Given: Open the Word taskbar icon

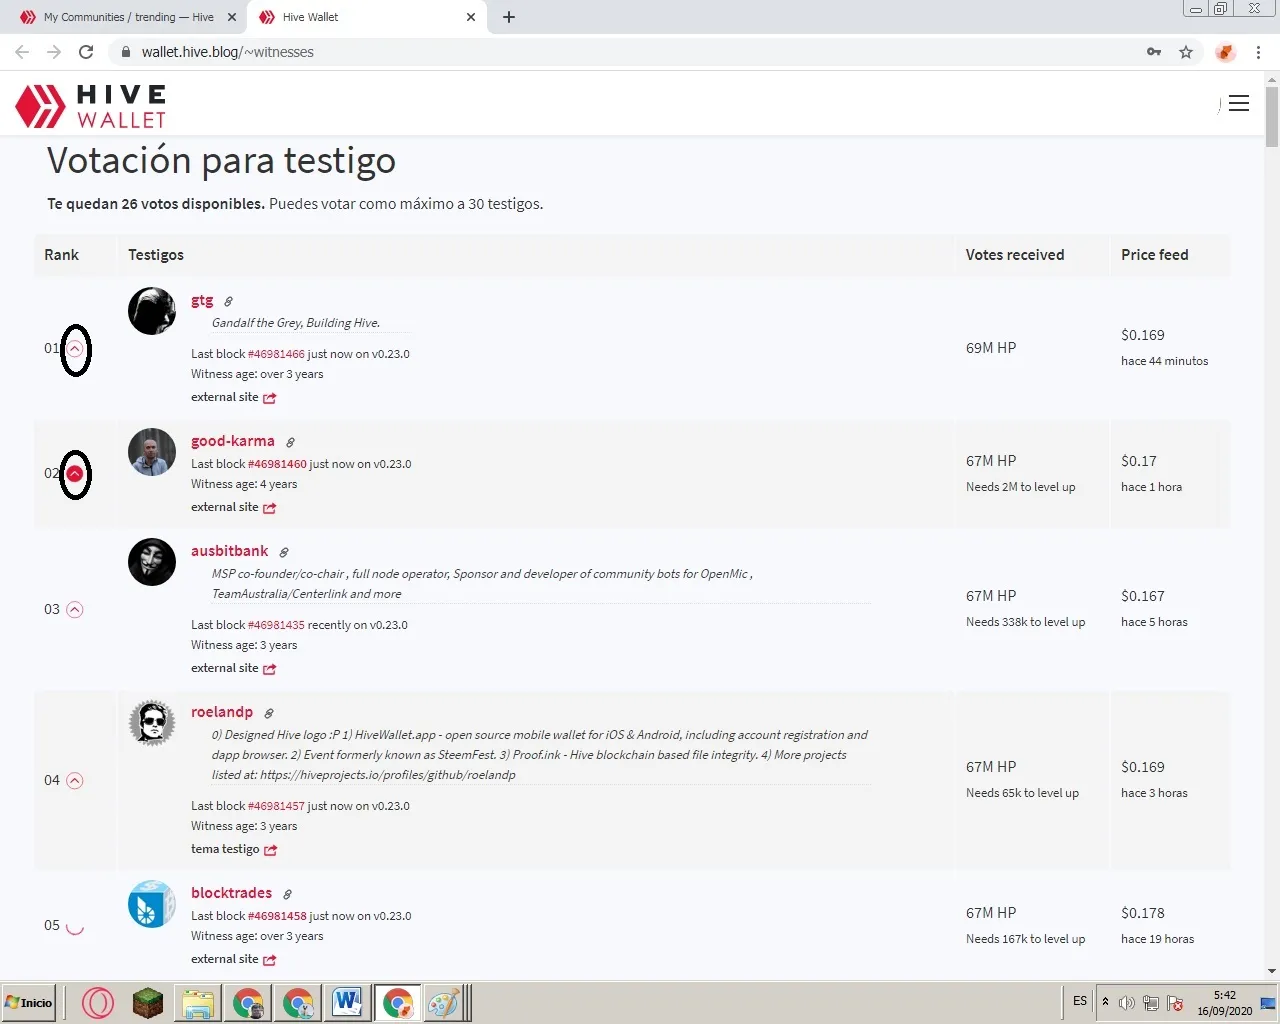Looking at the screenshot, I should pos(347,1003).
